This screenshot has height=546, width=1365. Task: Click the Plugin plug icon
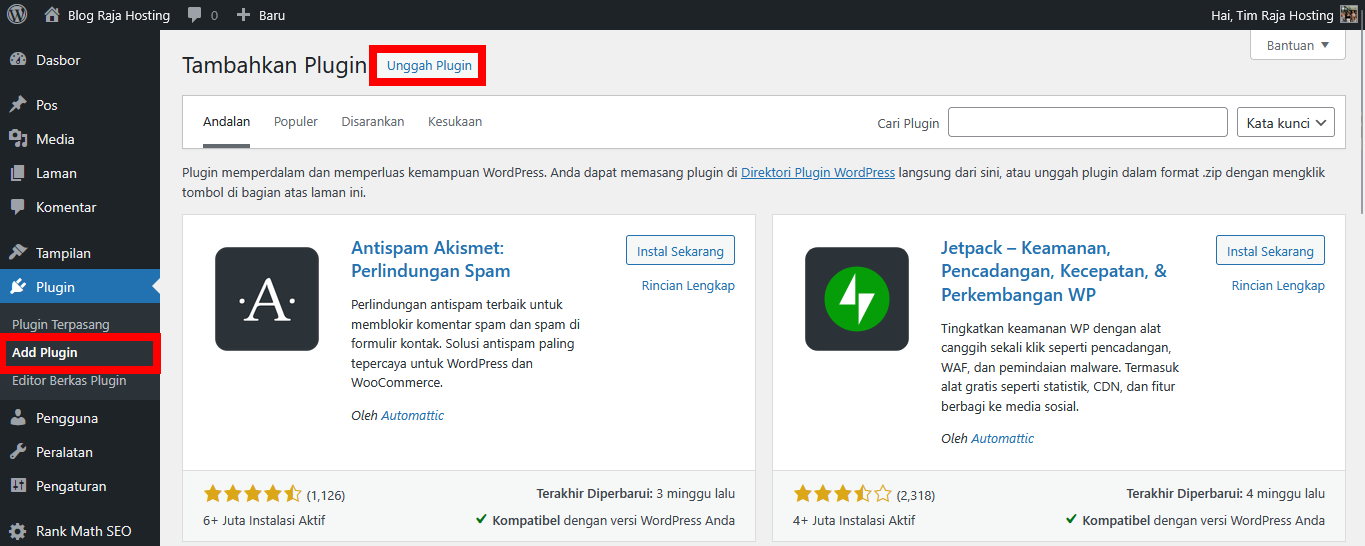18,287
